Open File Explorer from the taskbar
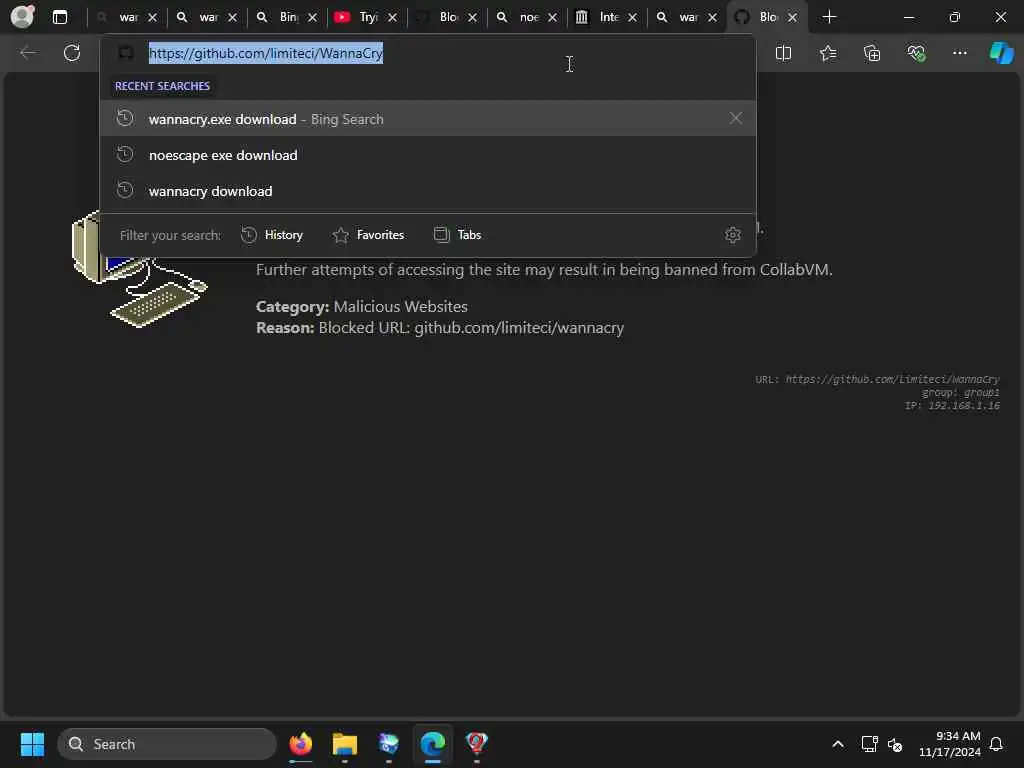1024x768 pixels. [345, 744]
